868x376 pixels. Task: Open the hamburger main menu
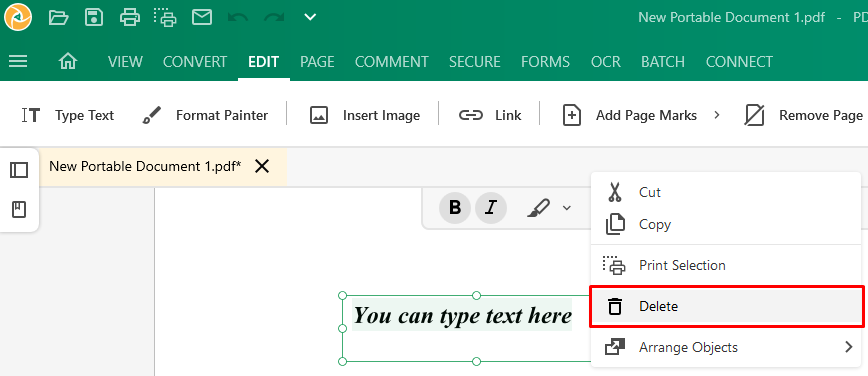coord(18,61)
